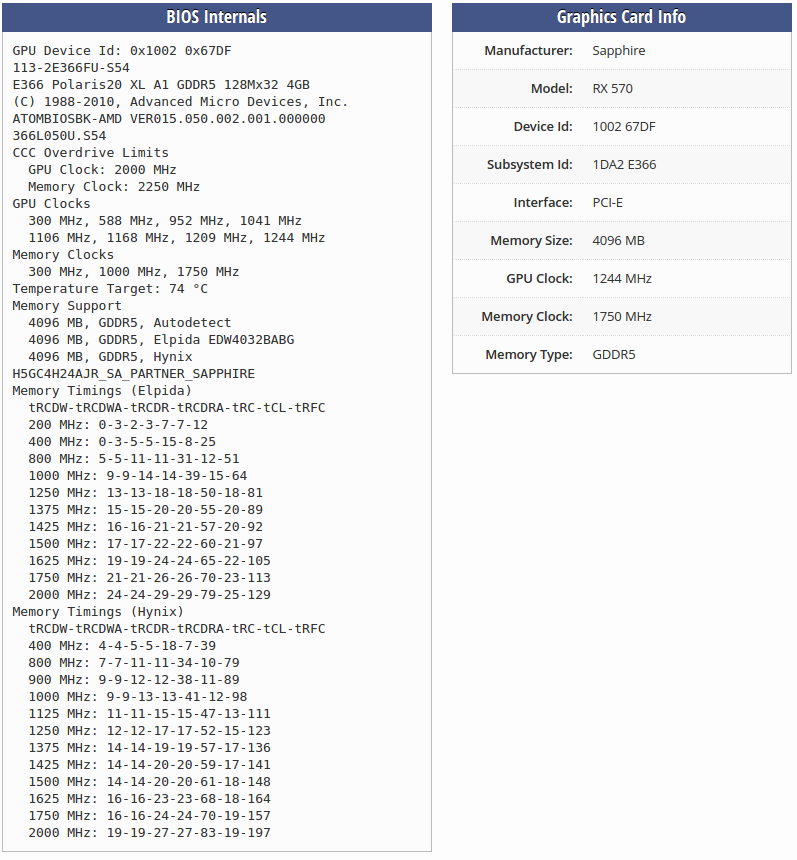
Task: Click Elpida 2000 MHz timing row ending 129
Action: (149, 595)
